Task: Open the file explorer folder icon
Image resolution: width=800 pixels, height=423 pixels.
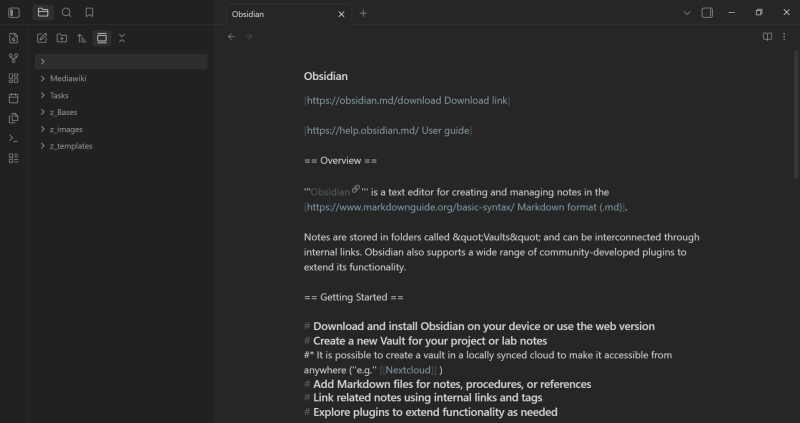Action: (43, 12)
